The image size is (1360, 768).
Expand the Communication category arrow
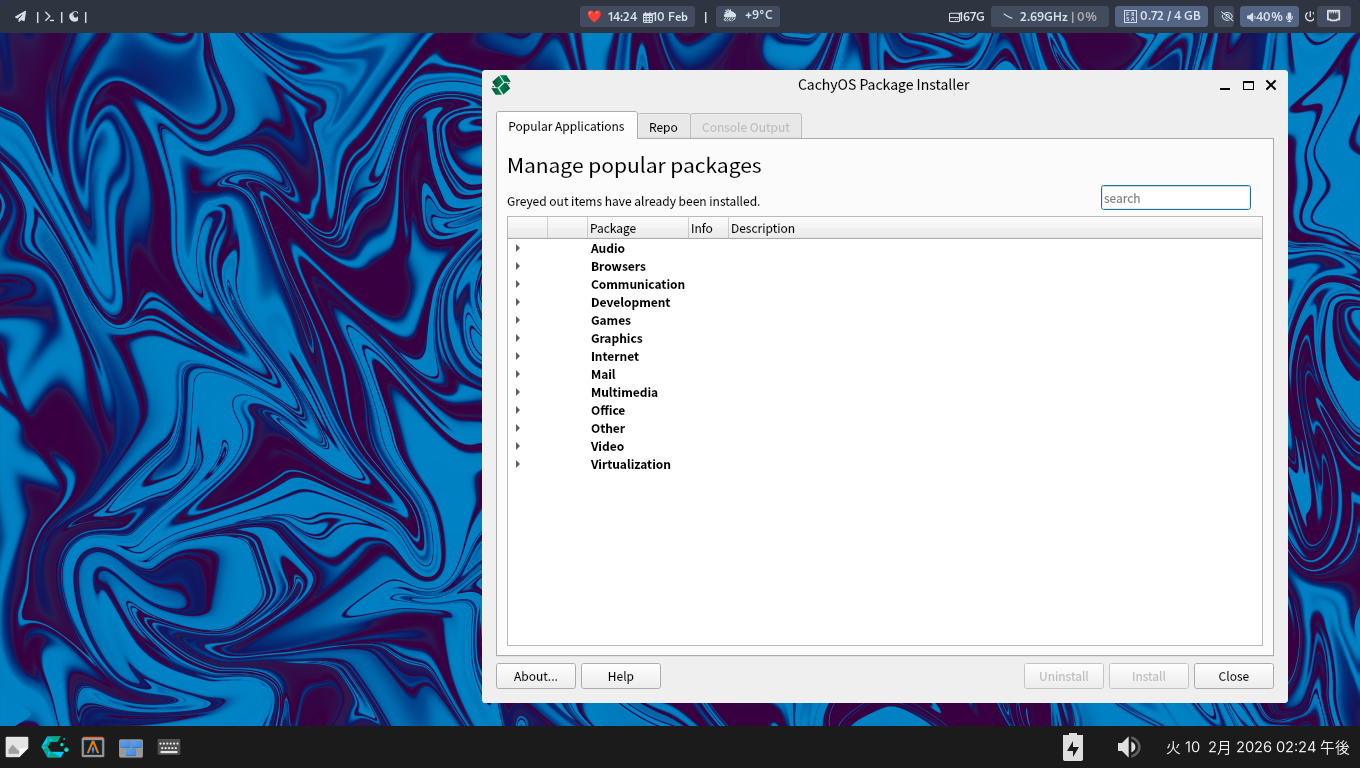517,284
